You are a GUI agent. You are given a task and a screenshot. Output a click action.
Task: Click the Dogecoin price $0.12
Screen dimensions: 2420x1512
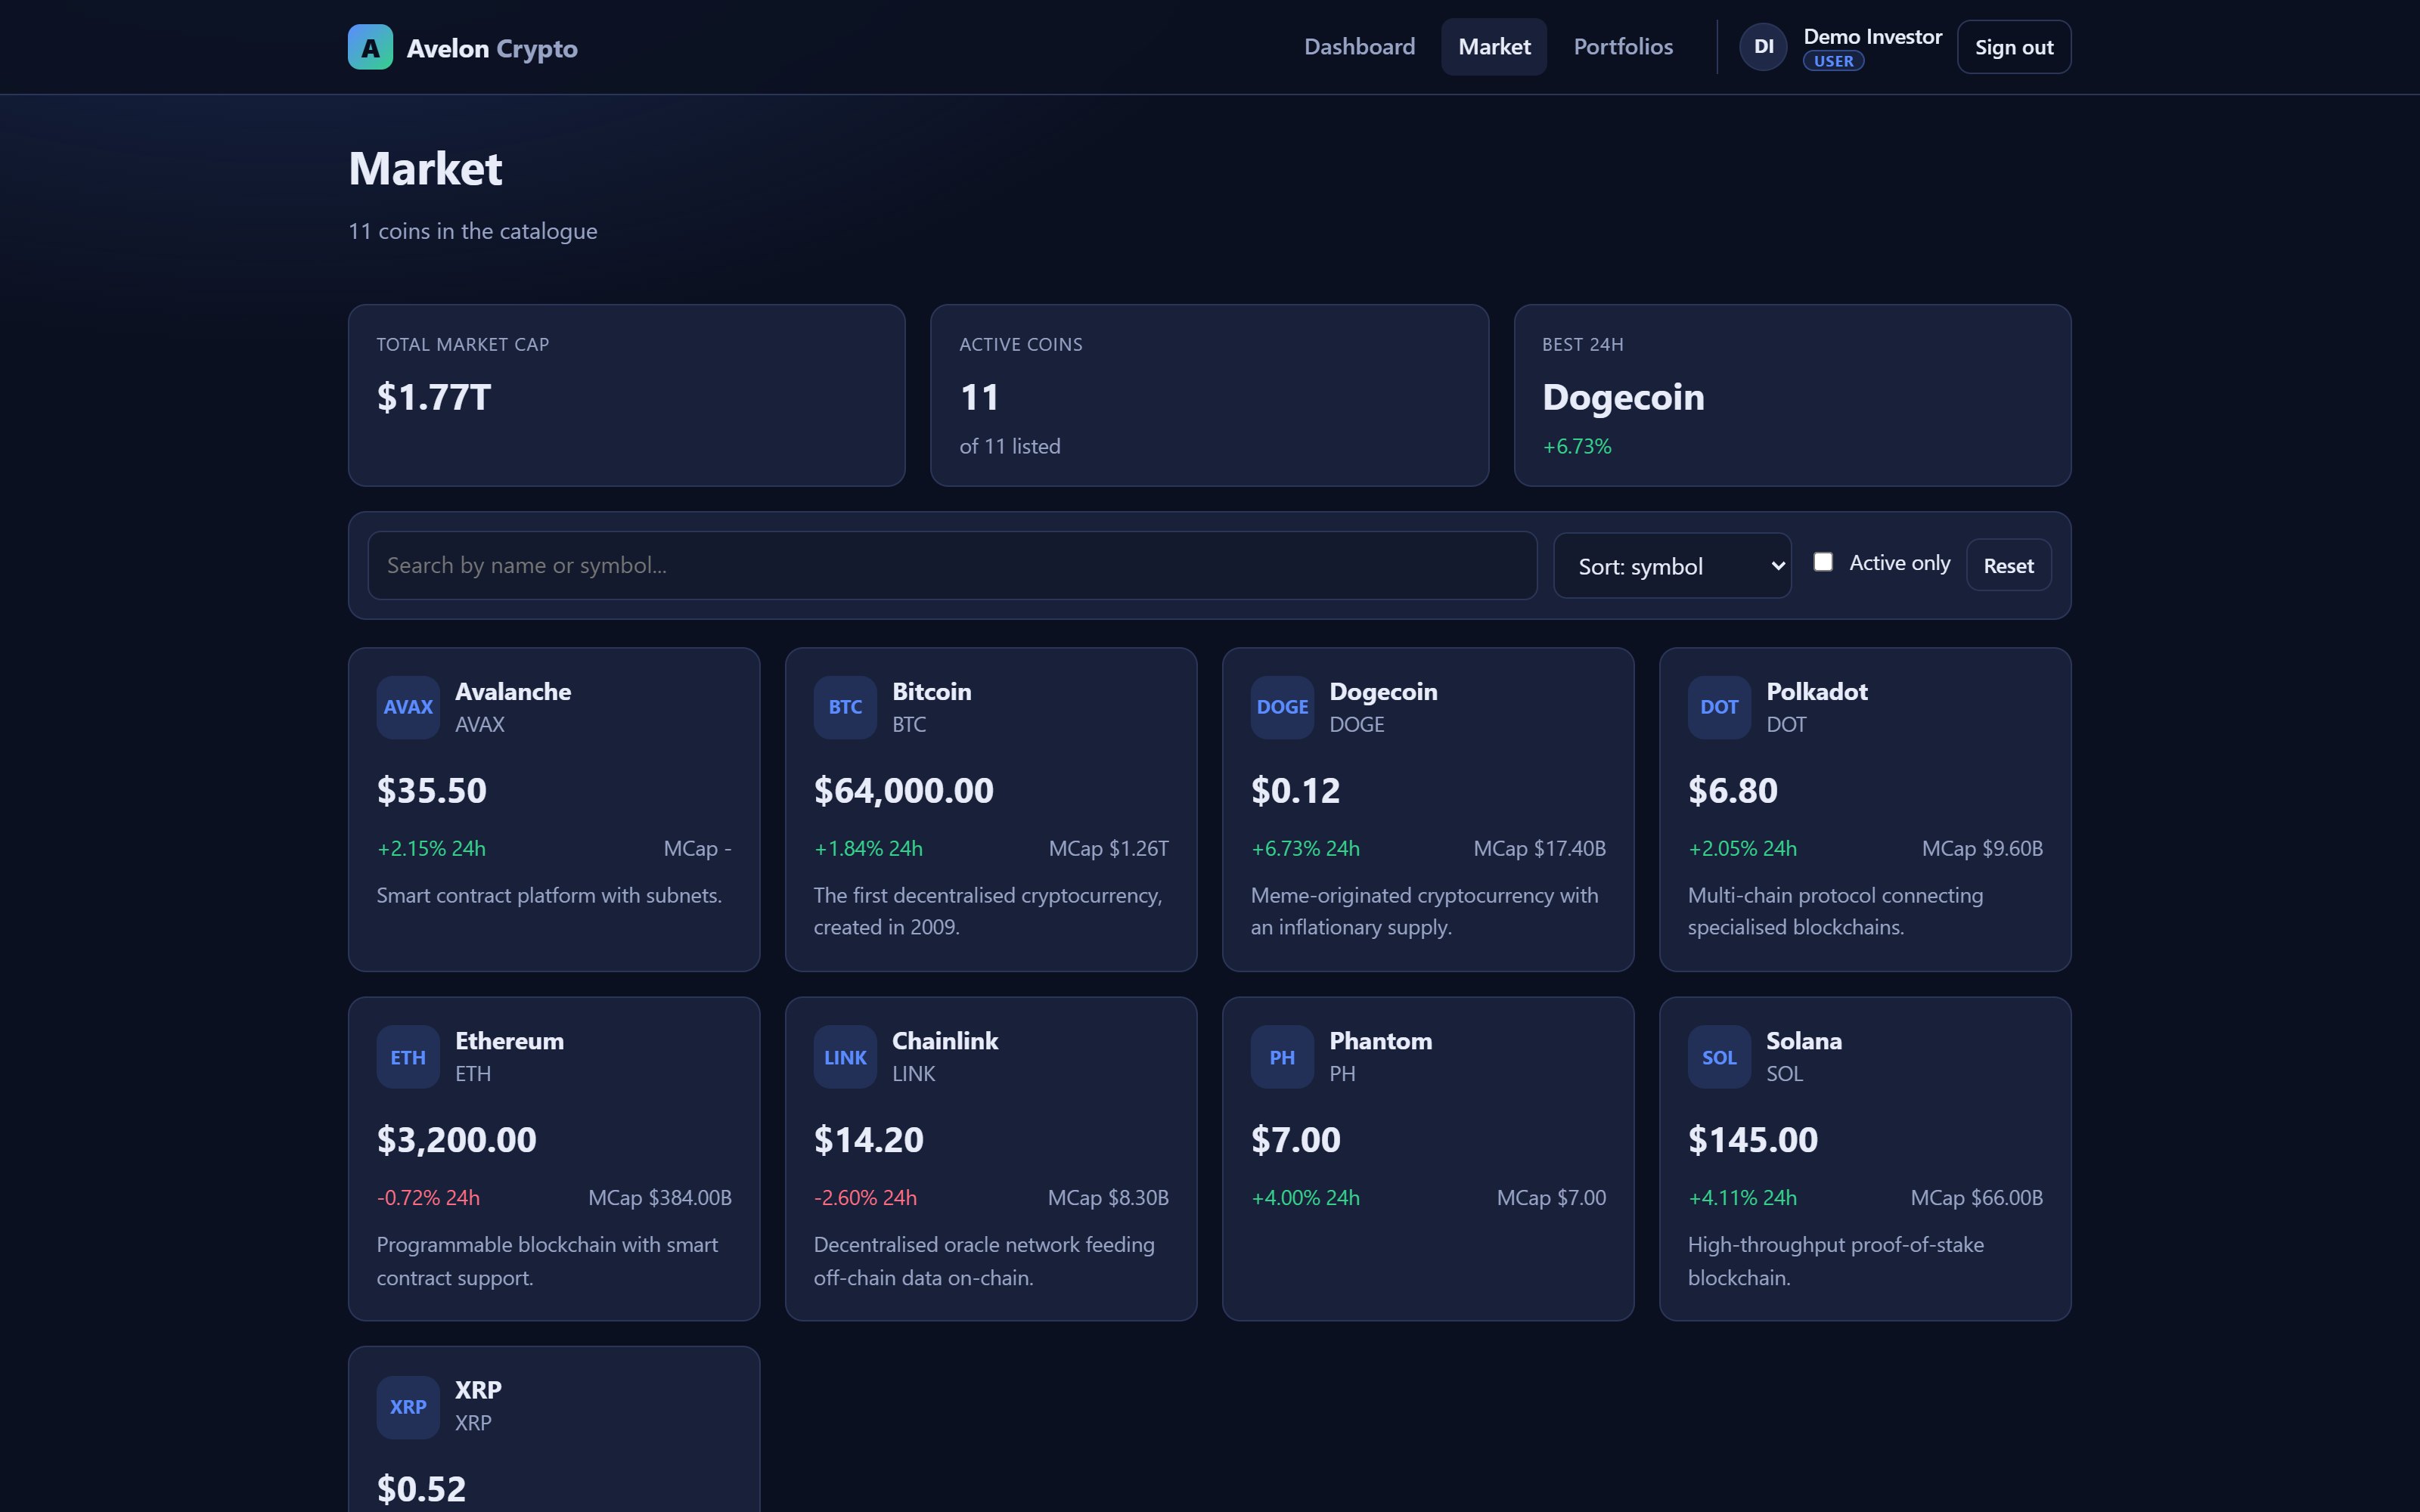1295,790
